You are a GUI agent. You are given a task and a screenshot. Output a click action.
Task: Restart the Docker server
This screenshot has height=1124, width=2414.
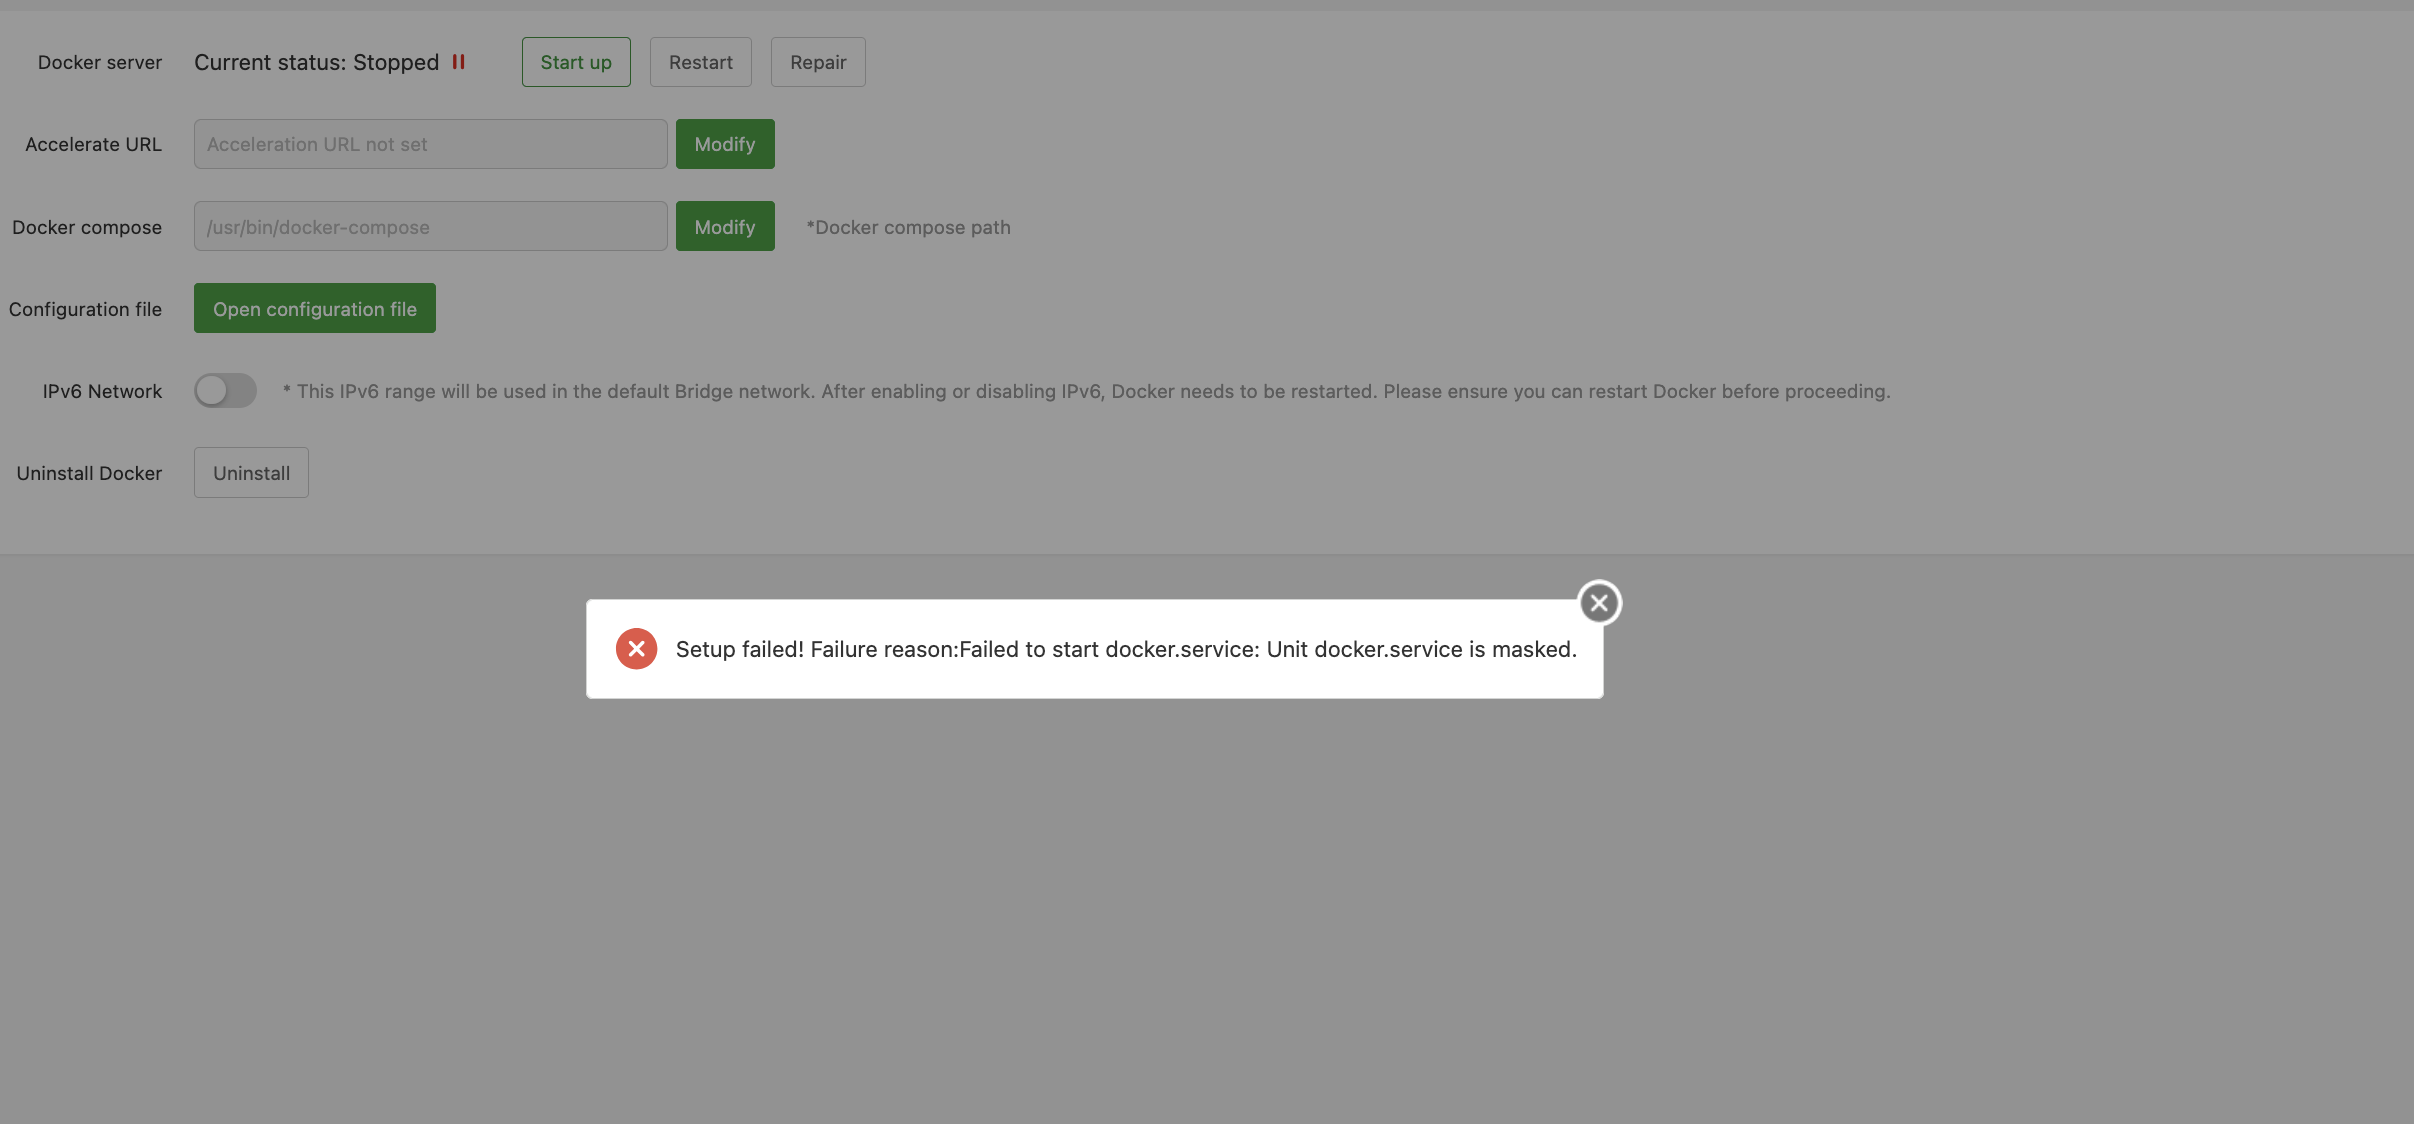pyautogui.click(x=700, y=62)
